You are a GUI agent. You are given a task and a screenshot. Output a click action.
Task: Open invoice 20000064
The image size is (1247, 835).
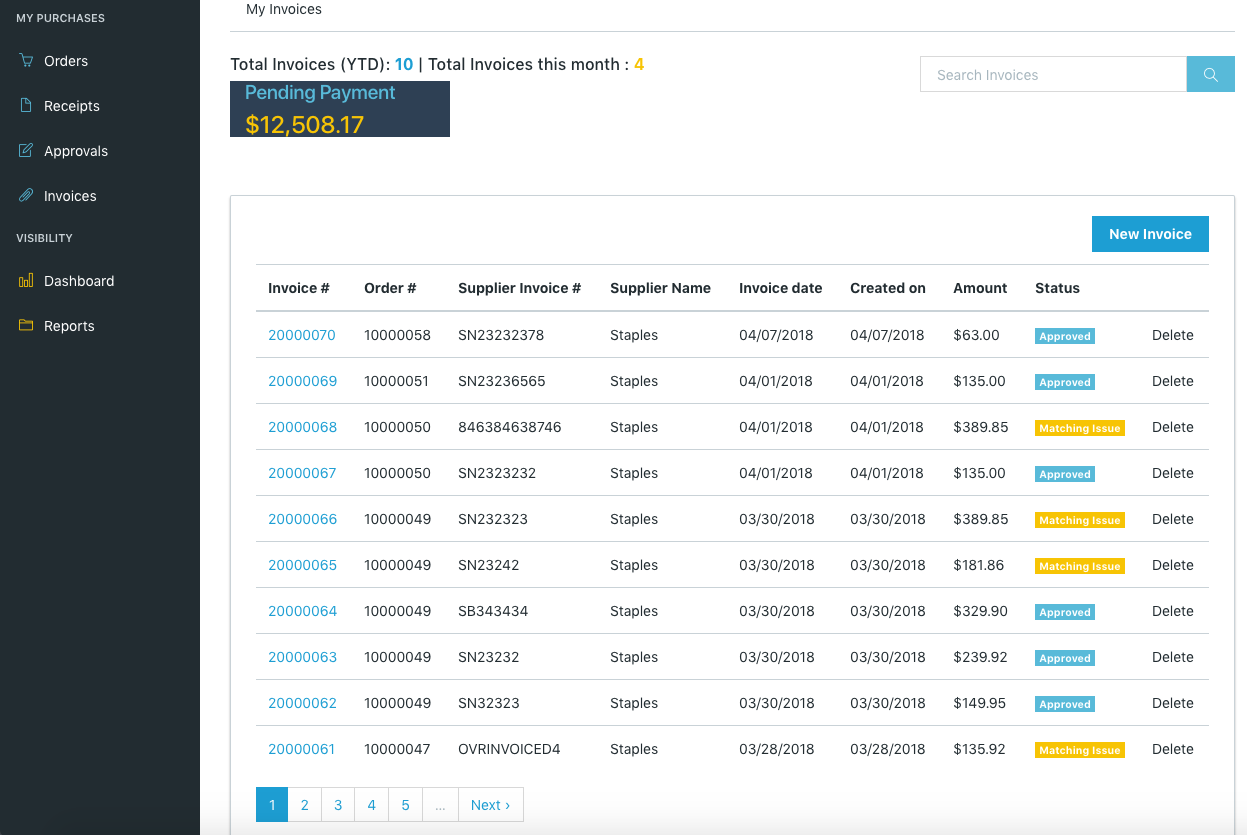(x=302, y=611)
